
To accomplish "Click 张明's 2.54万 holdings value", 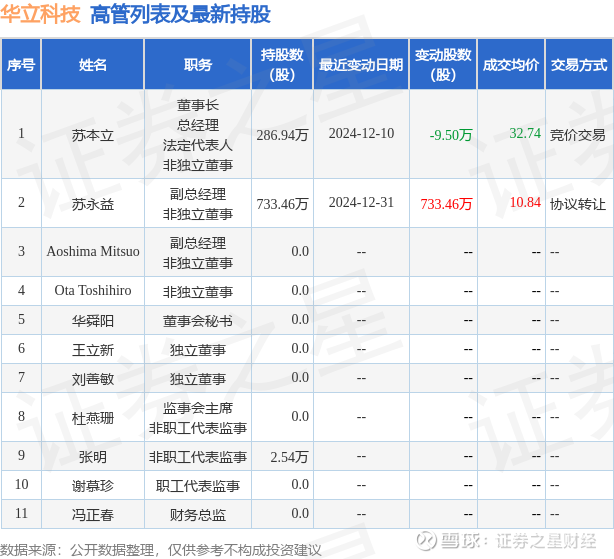I will click(289, 457).
